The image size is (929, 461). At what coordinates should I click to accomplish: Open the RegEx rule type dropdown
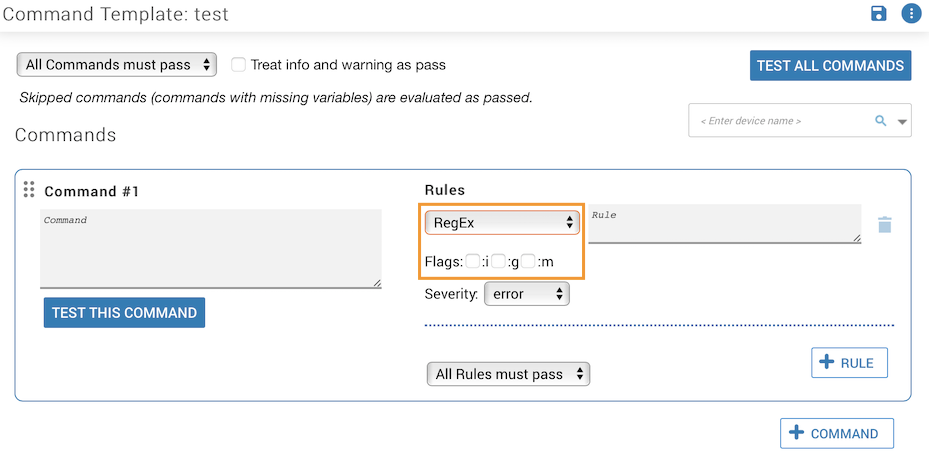coord(502,222)
